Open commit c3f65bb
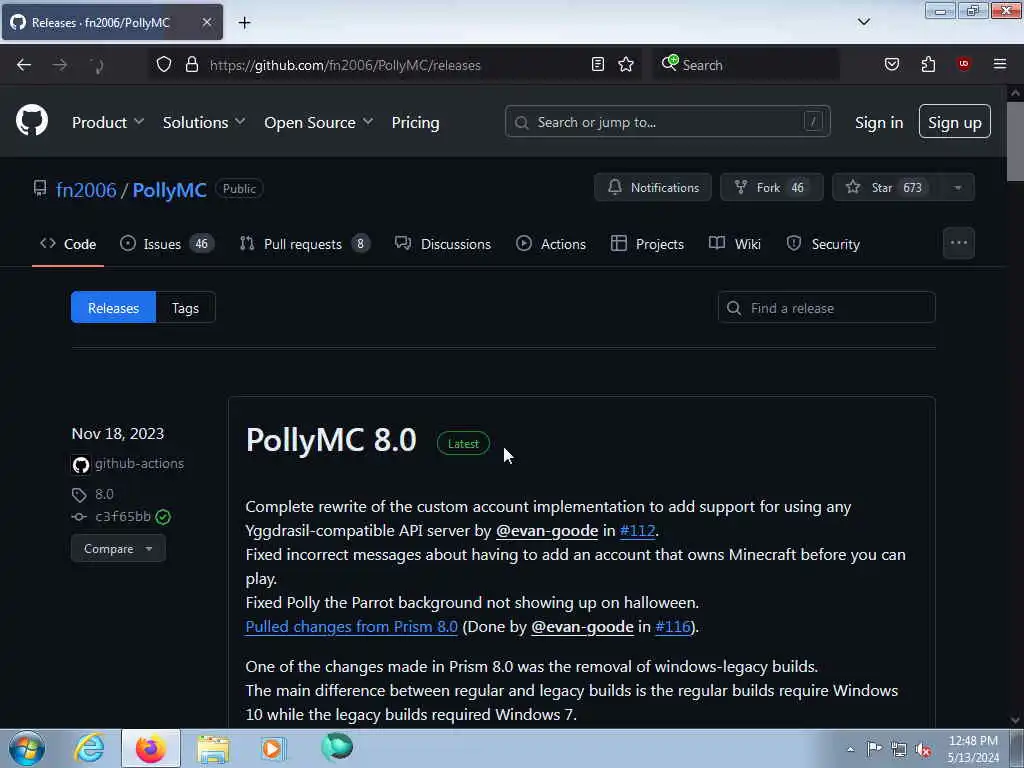Viewport: 1024px width, 768px height. (123, 517)
